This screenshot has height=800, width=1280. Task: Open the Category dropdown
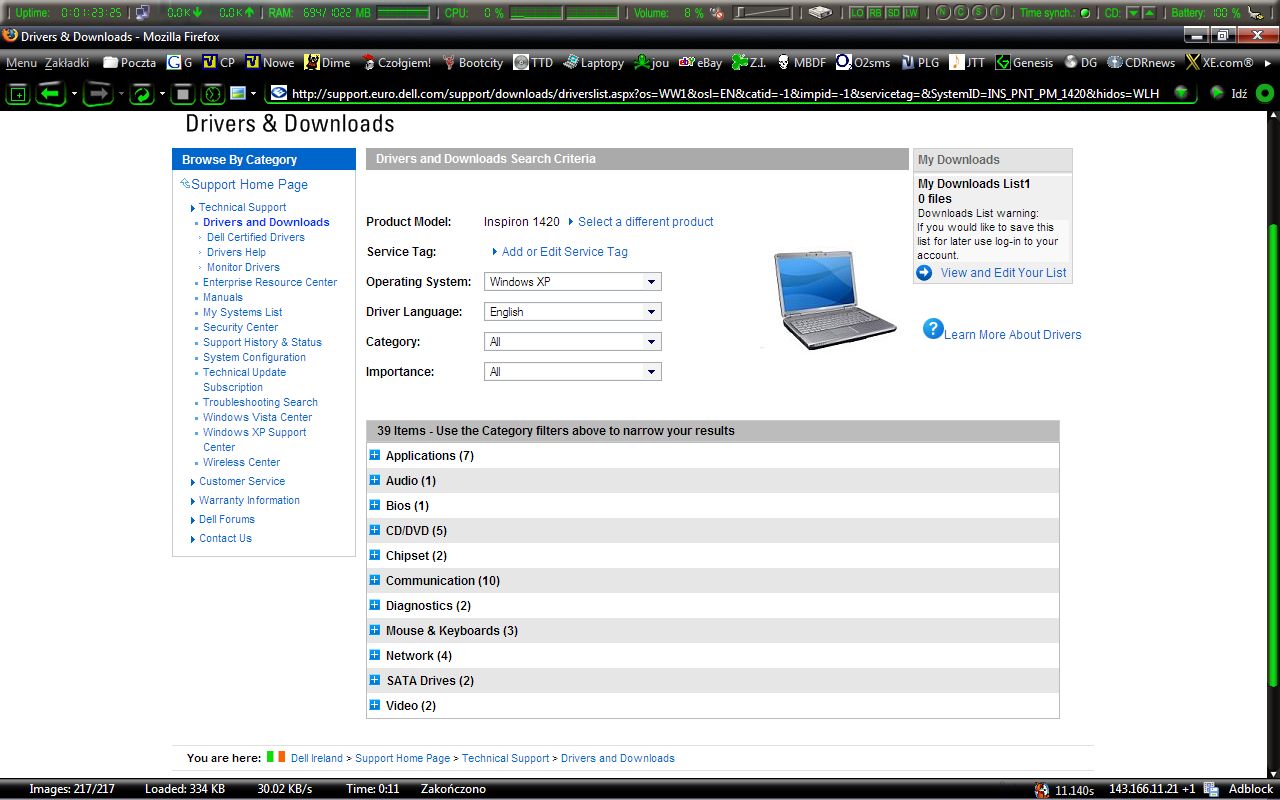pos(572,342)
